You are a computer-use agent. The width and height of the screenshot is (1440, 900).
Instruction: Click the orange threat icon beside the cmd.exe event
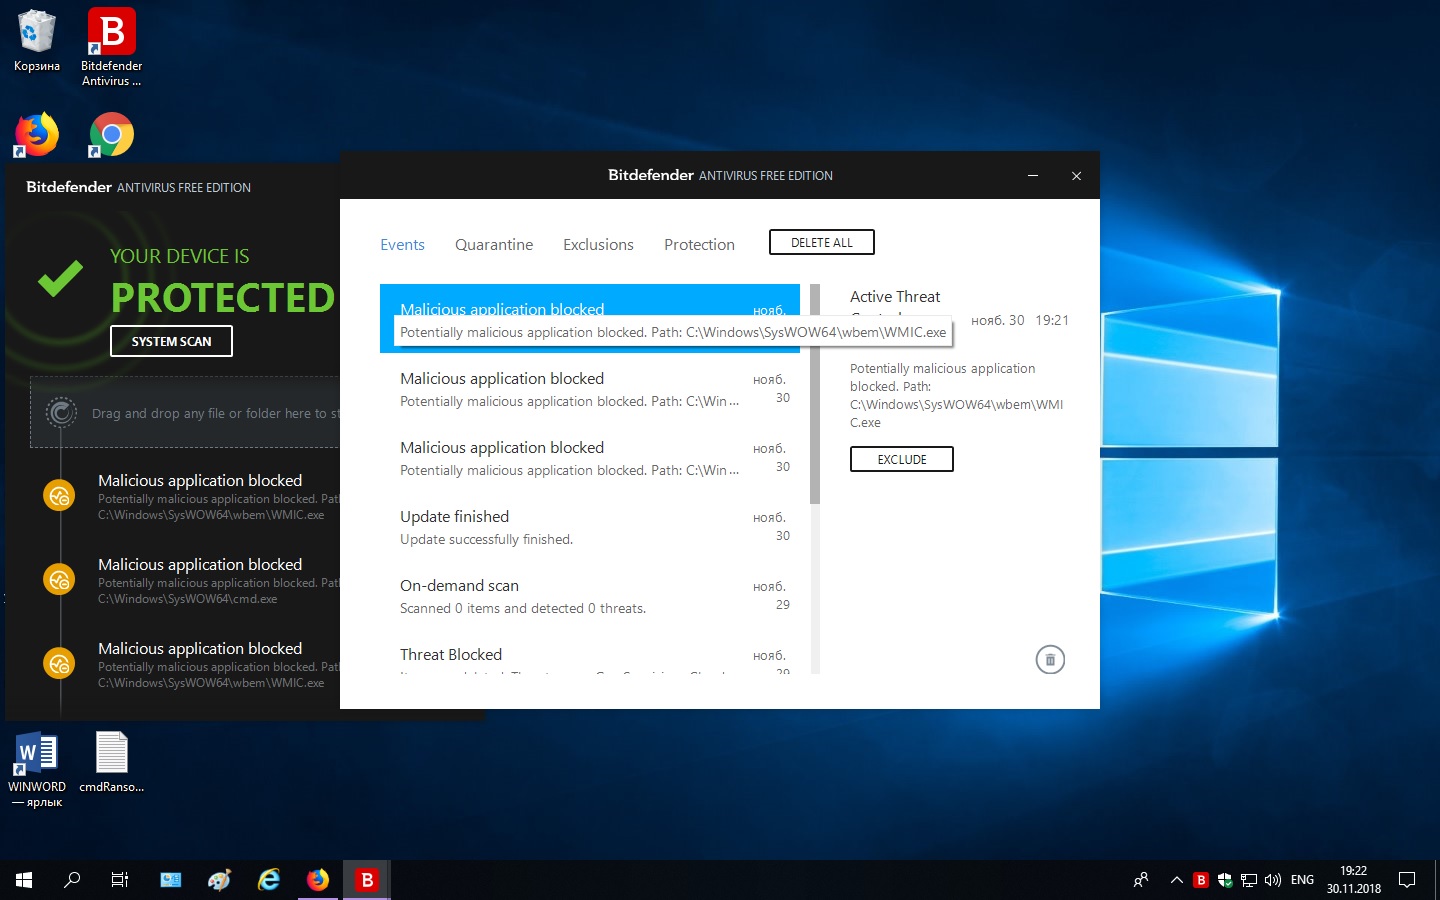point(60,579)
